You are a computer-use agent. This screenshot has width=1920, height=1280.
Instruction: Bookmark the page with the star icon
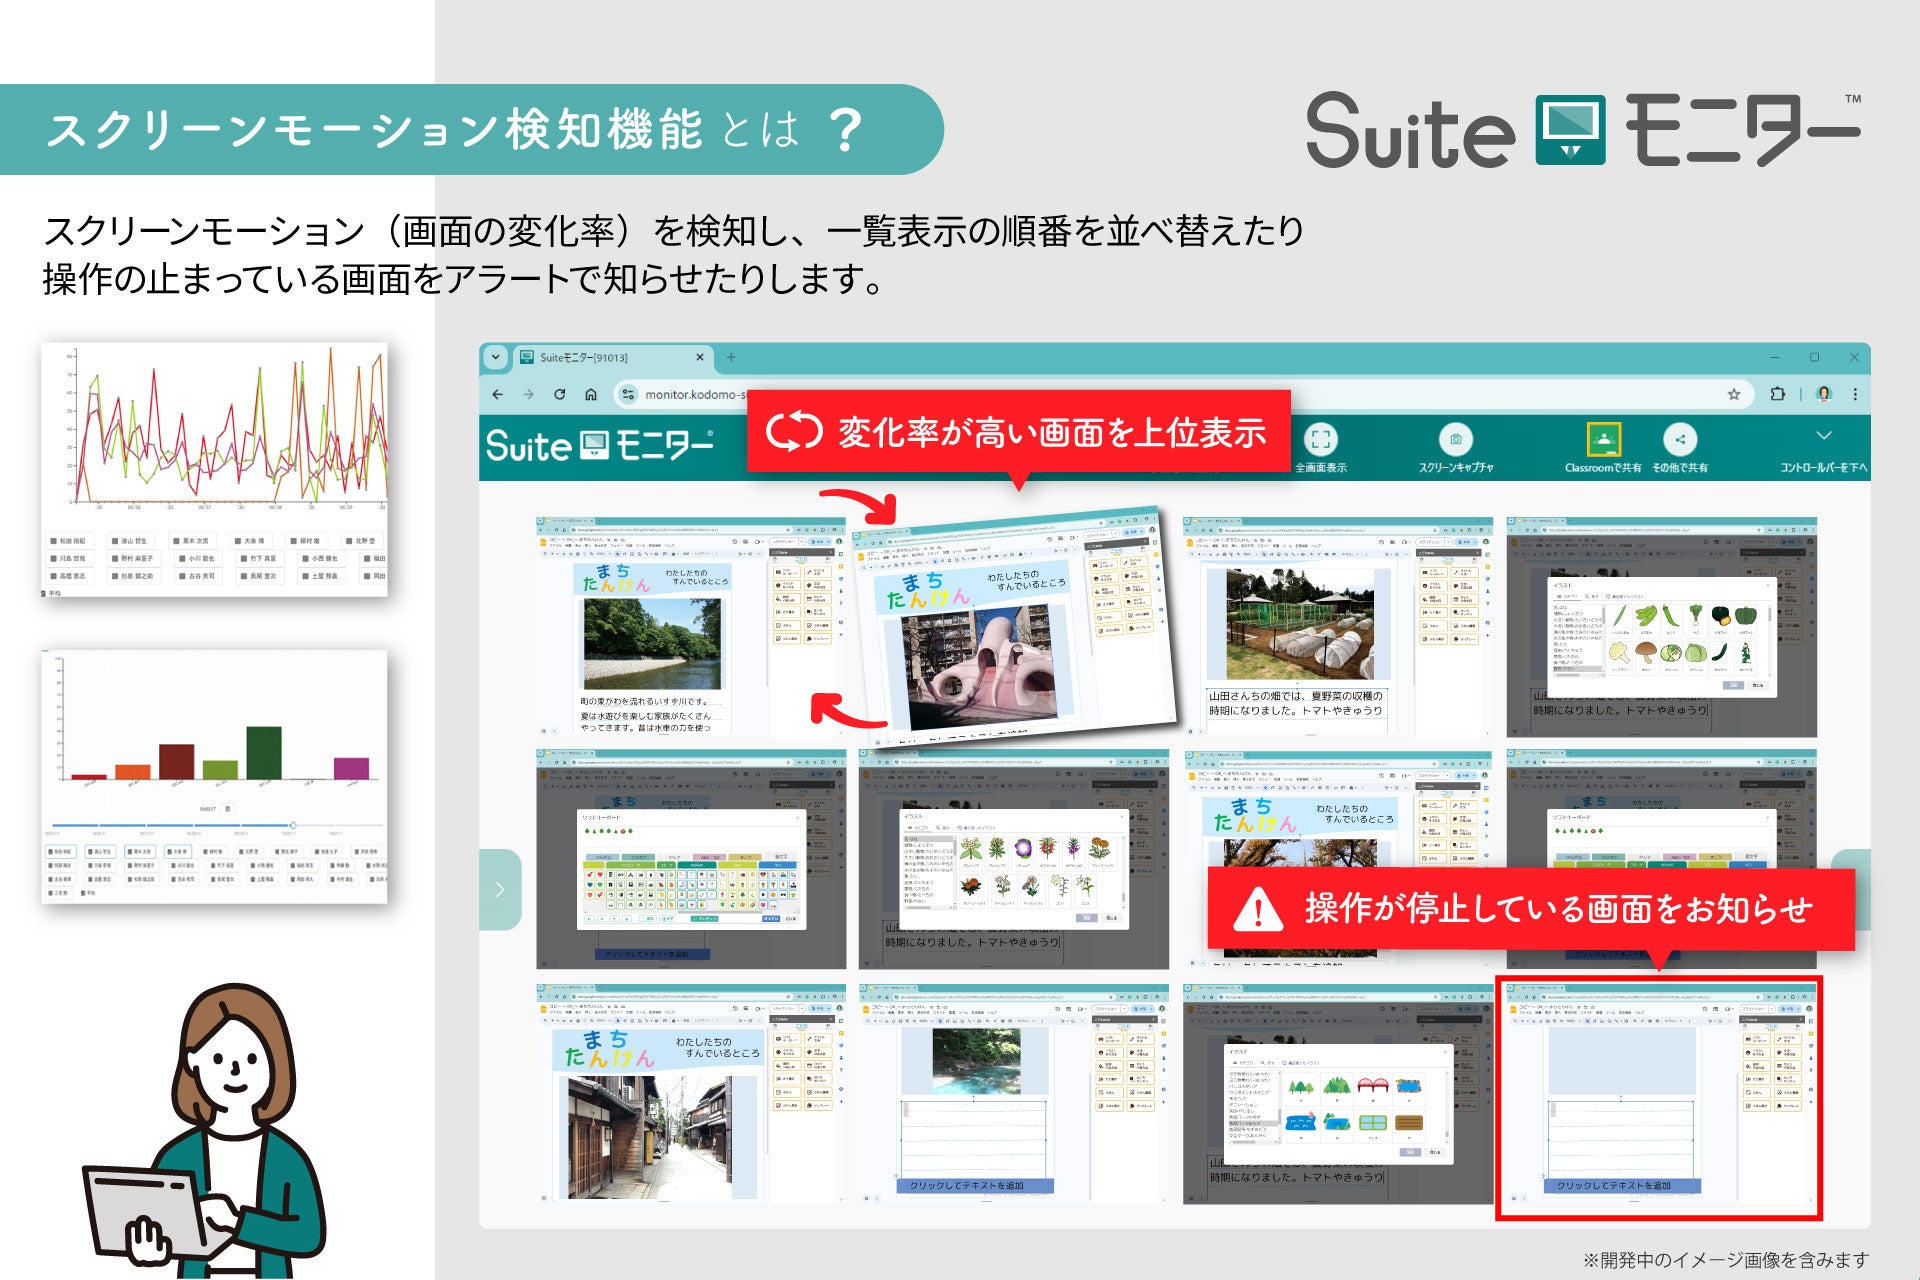[1734, 394]
